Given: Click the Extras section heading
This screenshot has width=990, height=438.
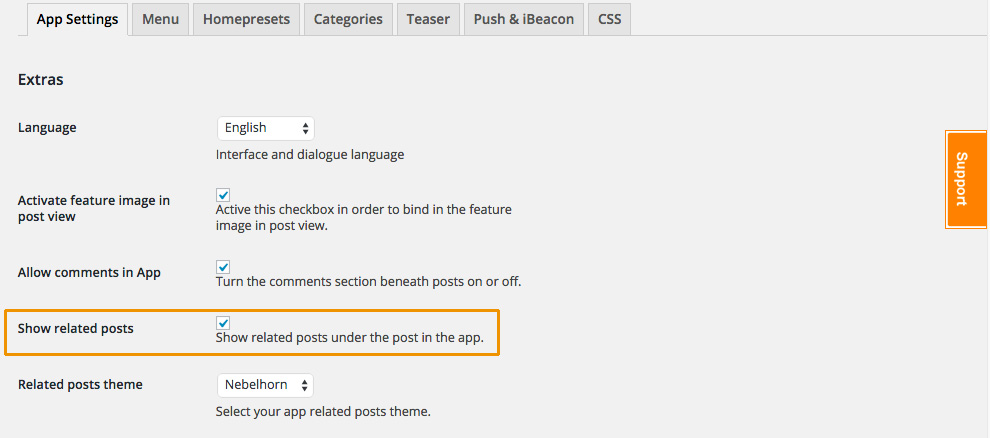Looking at the screenshot, I should pyautogui.click(x=40, y=80).
